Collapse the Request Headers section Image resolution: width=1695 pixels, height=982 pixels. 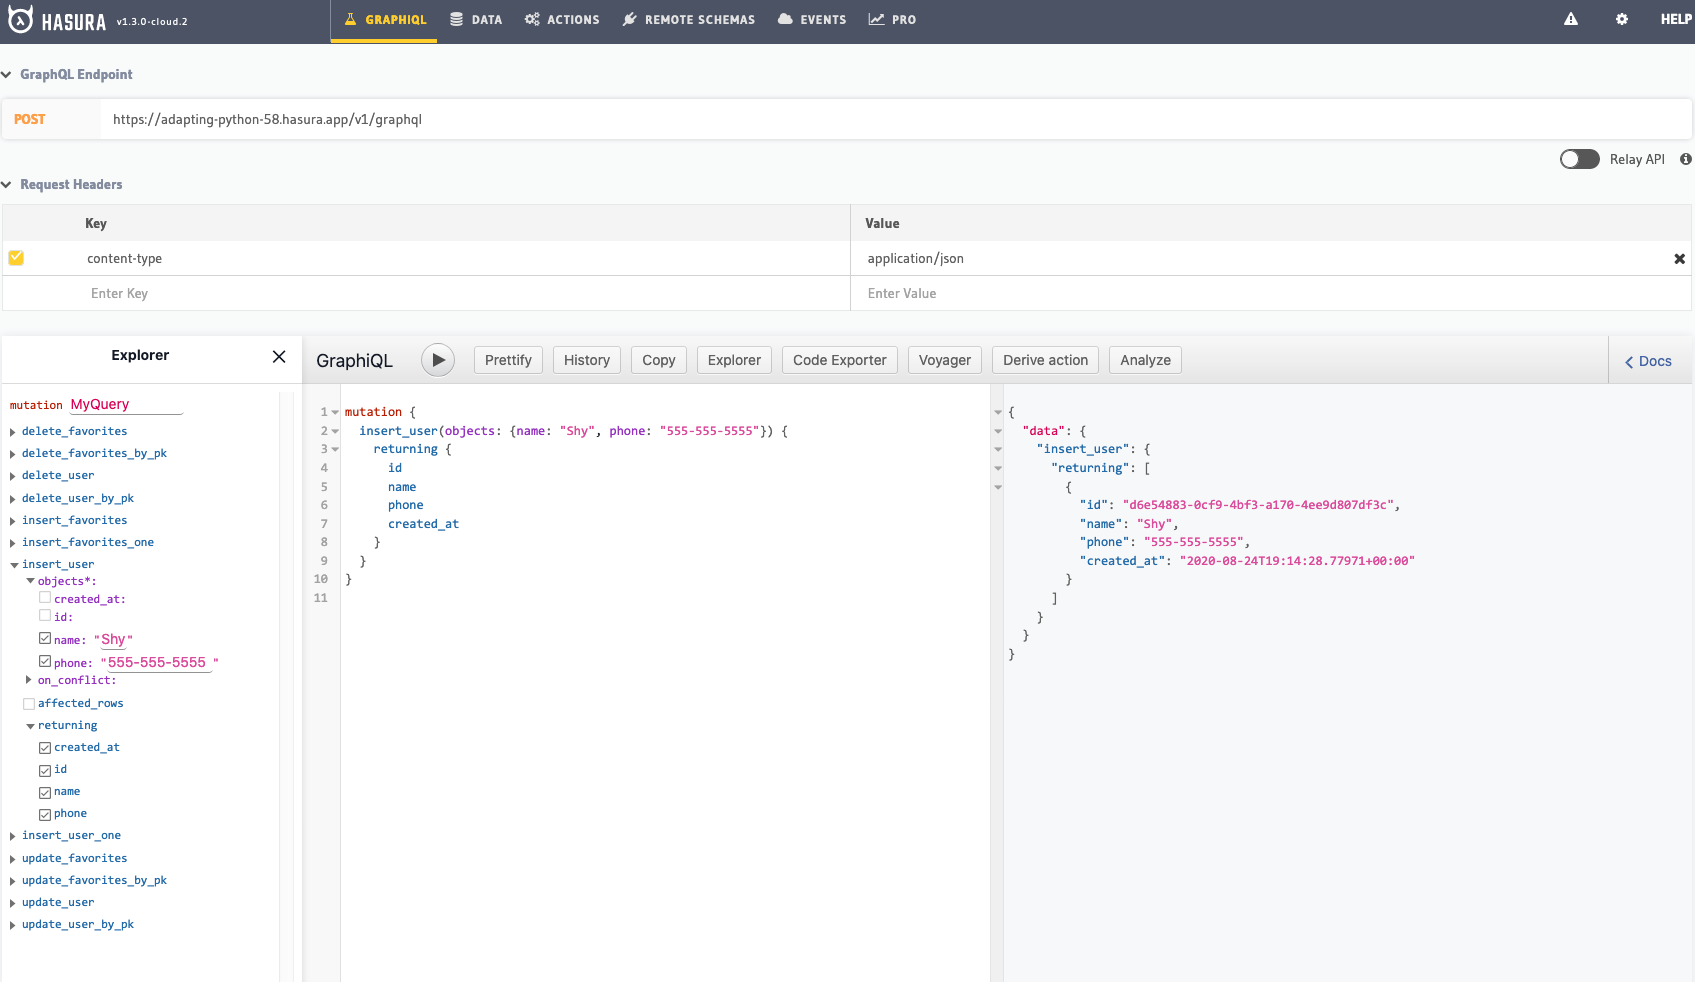(7, 184)
